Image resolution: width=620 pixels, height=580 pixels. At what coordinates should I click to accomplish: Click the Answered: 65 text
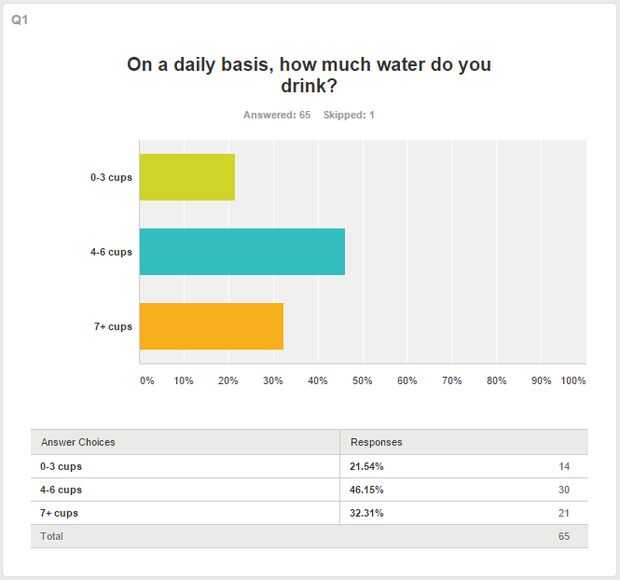(x=276, y=115)
